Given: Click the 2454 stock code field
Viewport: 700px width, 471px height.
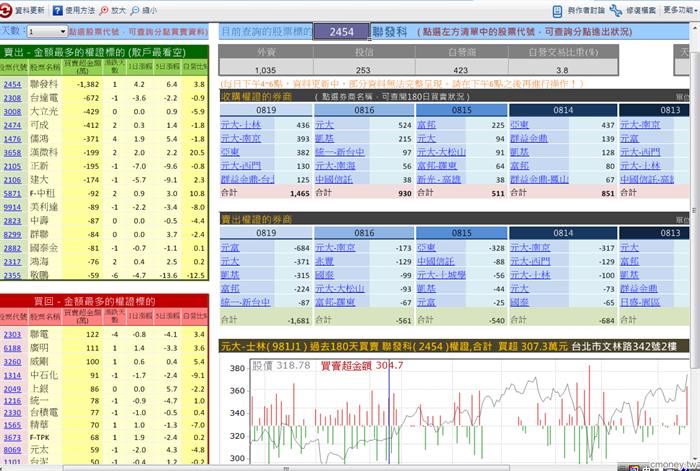Looking at the screenshot, I should coord(342,32).
